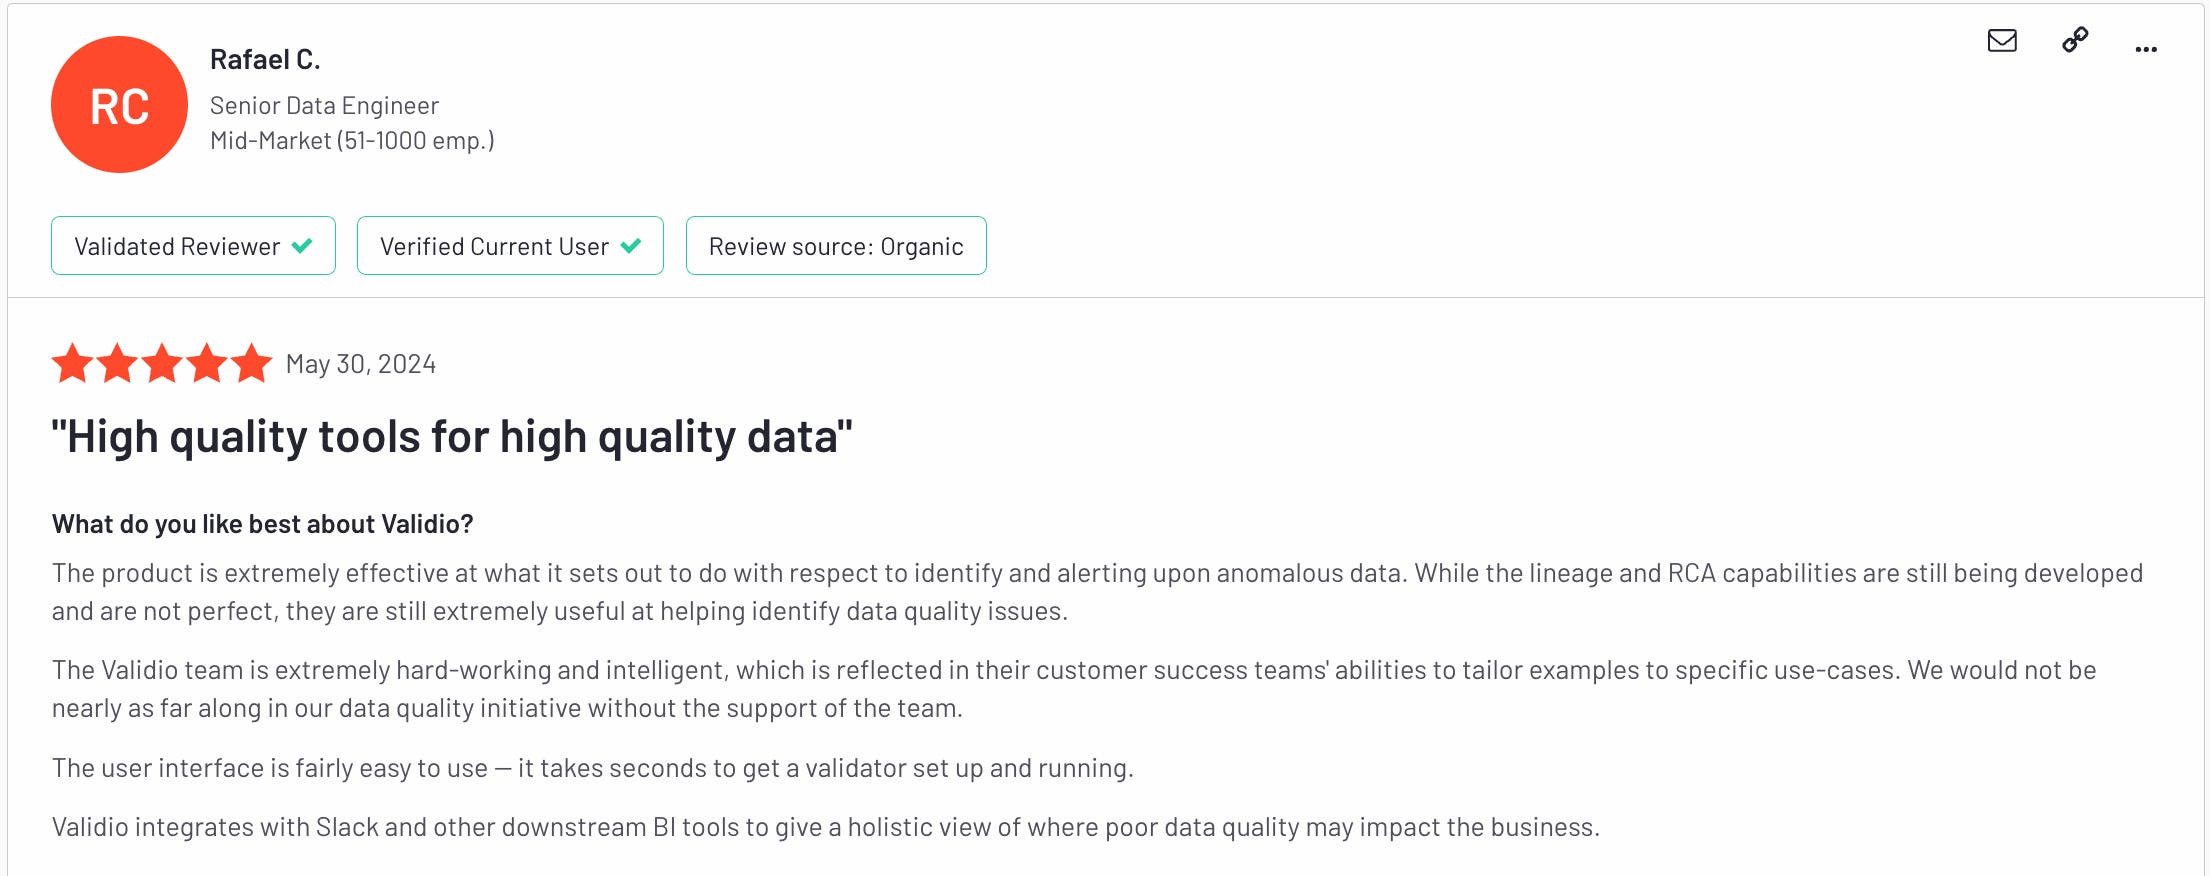Click the third rating star

pos(162,364)
